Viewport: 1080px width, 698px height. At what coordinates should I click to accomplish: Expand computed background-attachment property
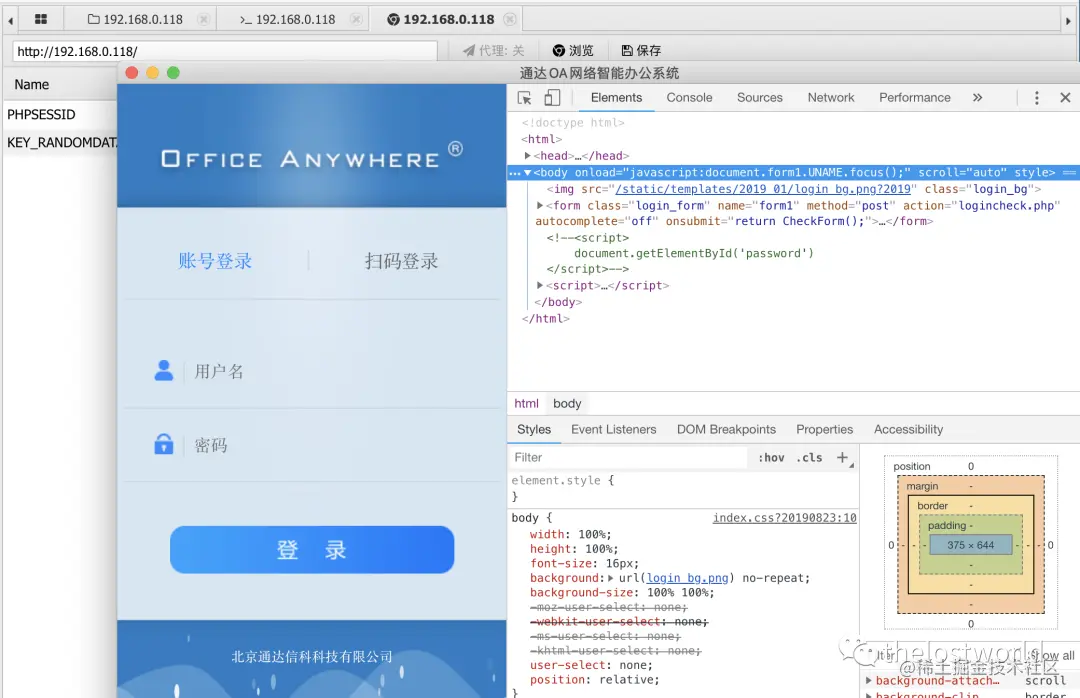point(869,680)
